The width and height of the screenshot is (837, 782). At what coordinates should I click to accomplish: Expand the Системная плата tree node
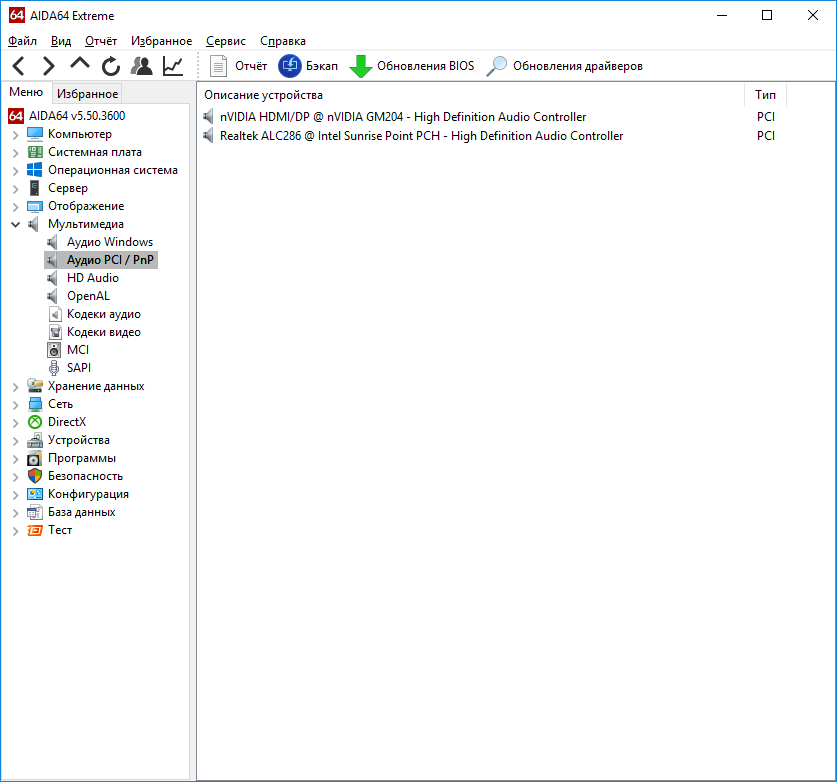click(x=15, y=153)
